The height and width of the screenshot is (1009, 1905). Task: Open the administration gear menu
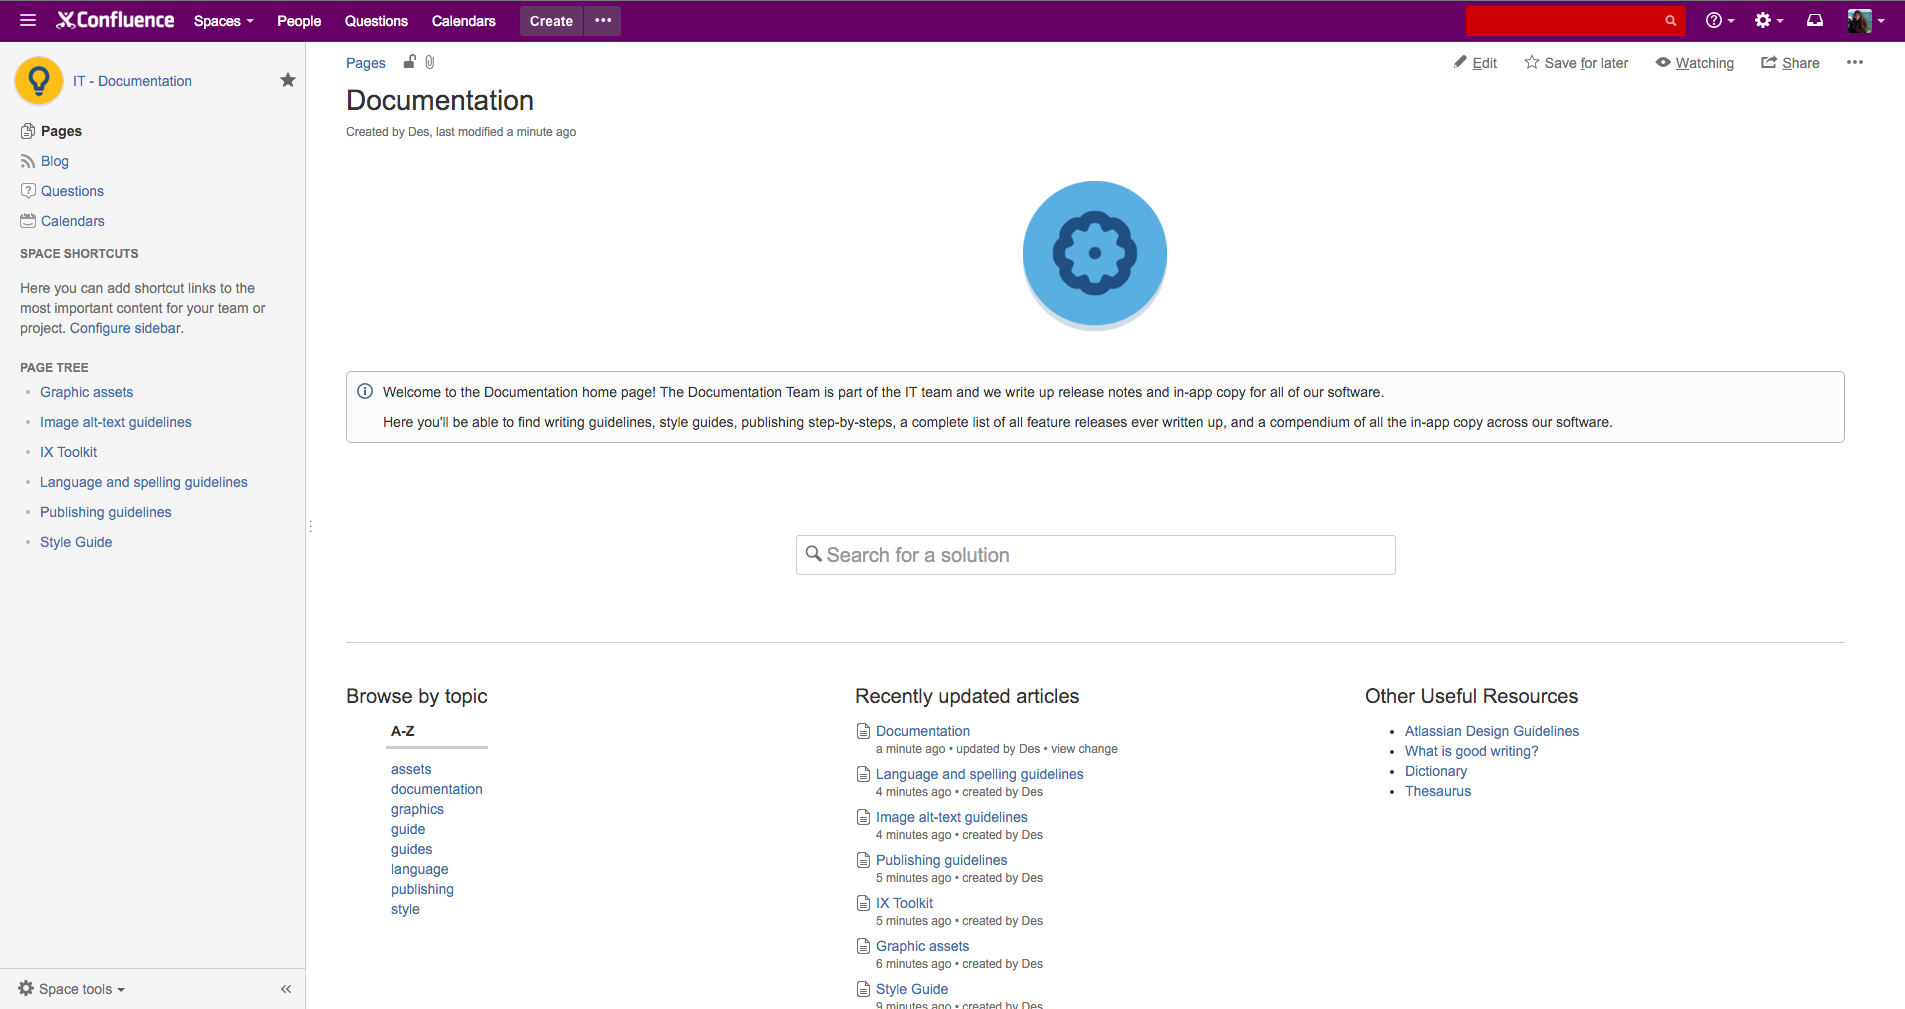tap(1769, 20)
